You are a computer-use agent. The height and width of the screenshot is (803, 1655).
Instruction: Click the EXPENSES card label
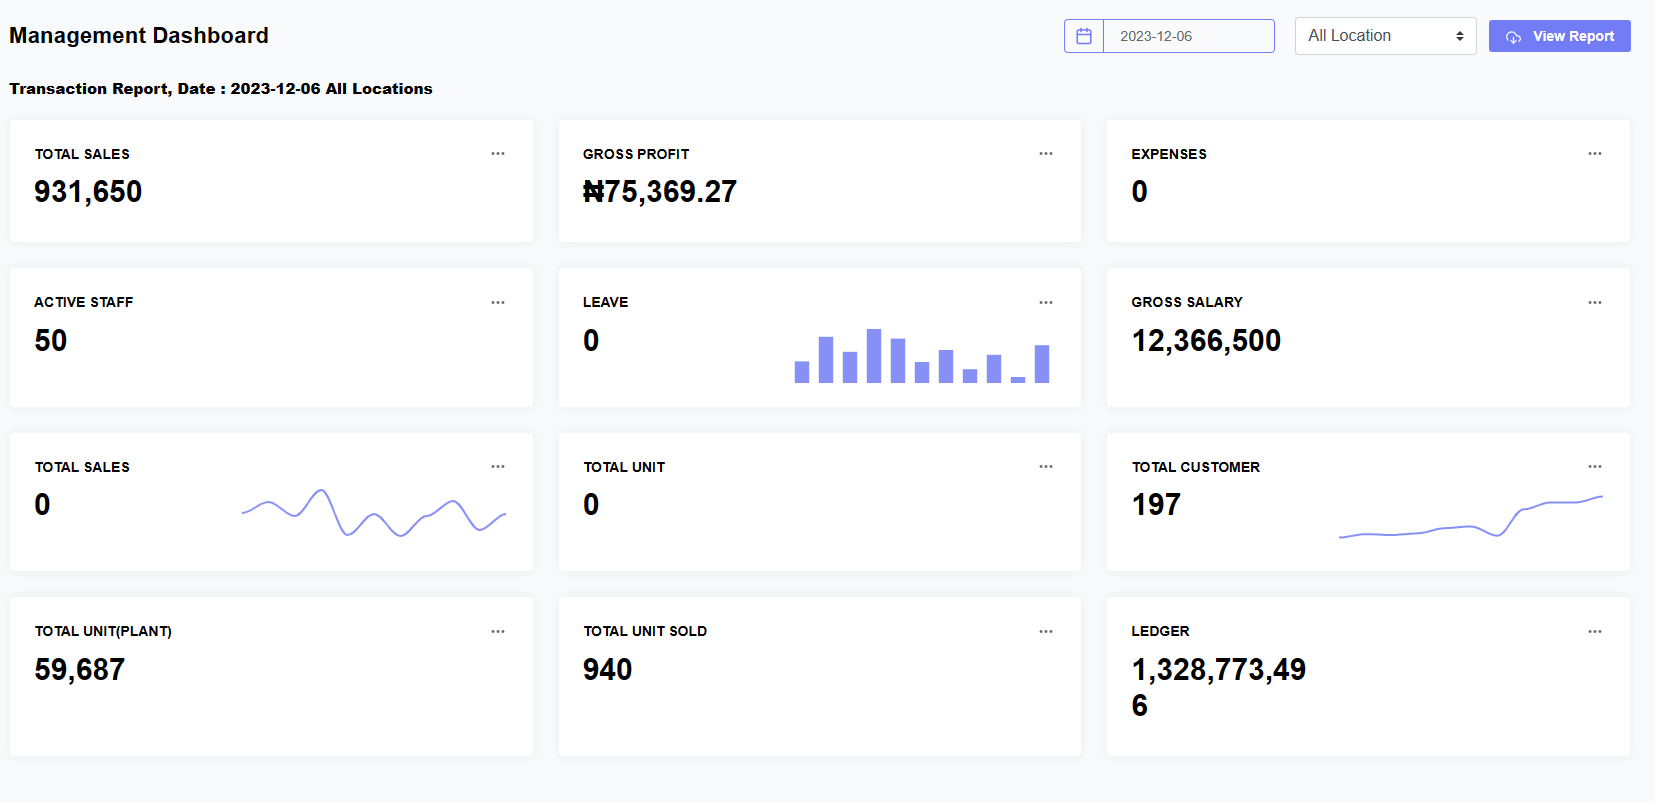coord(1169,154)
